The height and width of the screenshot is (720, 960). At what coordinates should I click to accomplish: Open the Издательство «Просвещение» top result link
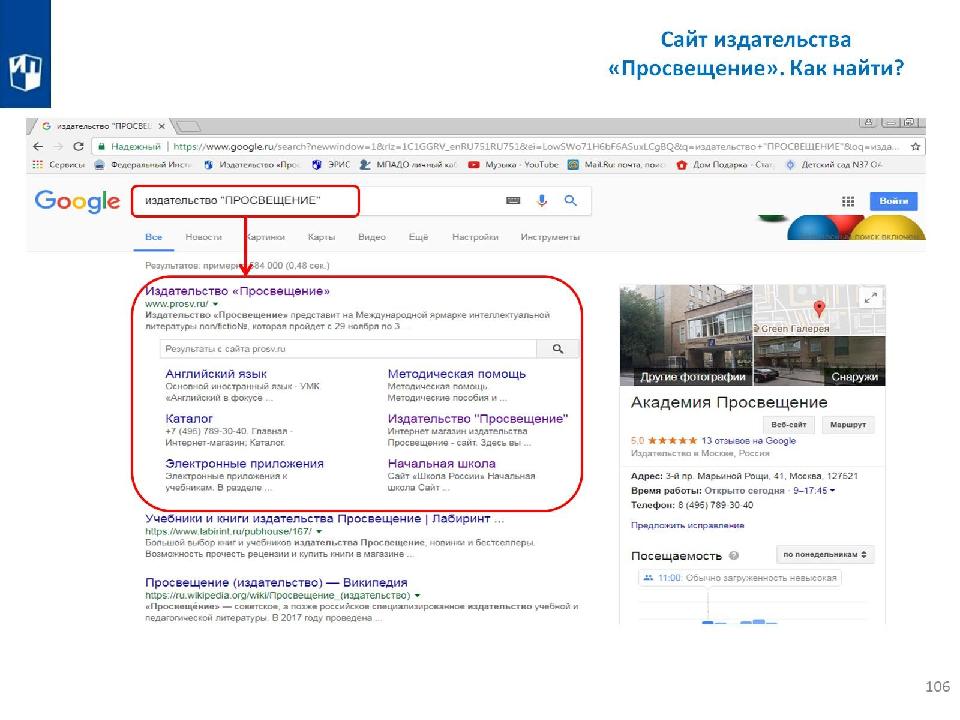(x=237, y=291)
